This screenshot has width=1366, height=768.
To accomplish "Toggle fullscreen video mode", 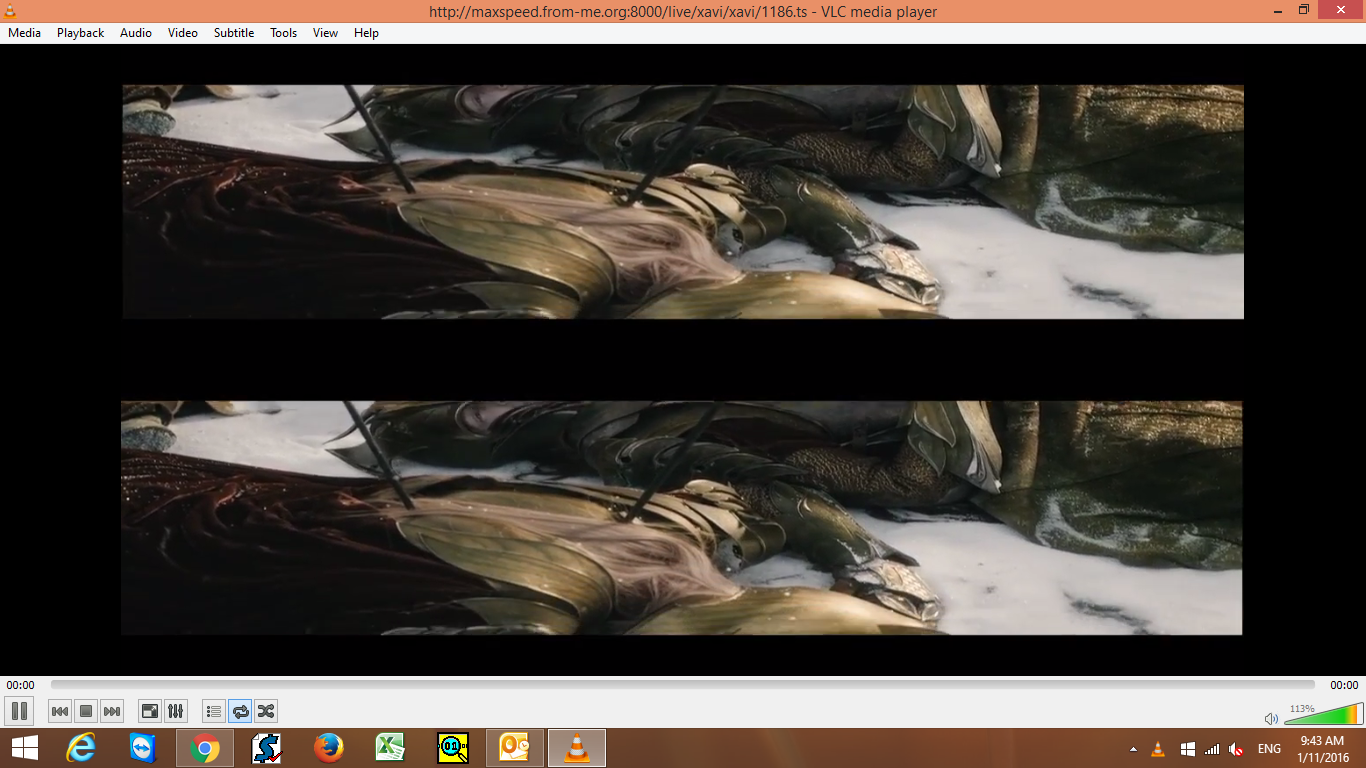I will point(150,711).
